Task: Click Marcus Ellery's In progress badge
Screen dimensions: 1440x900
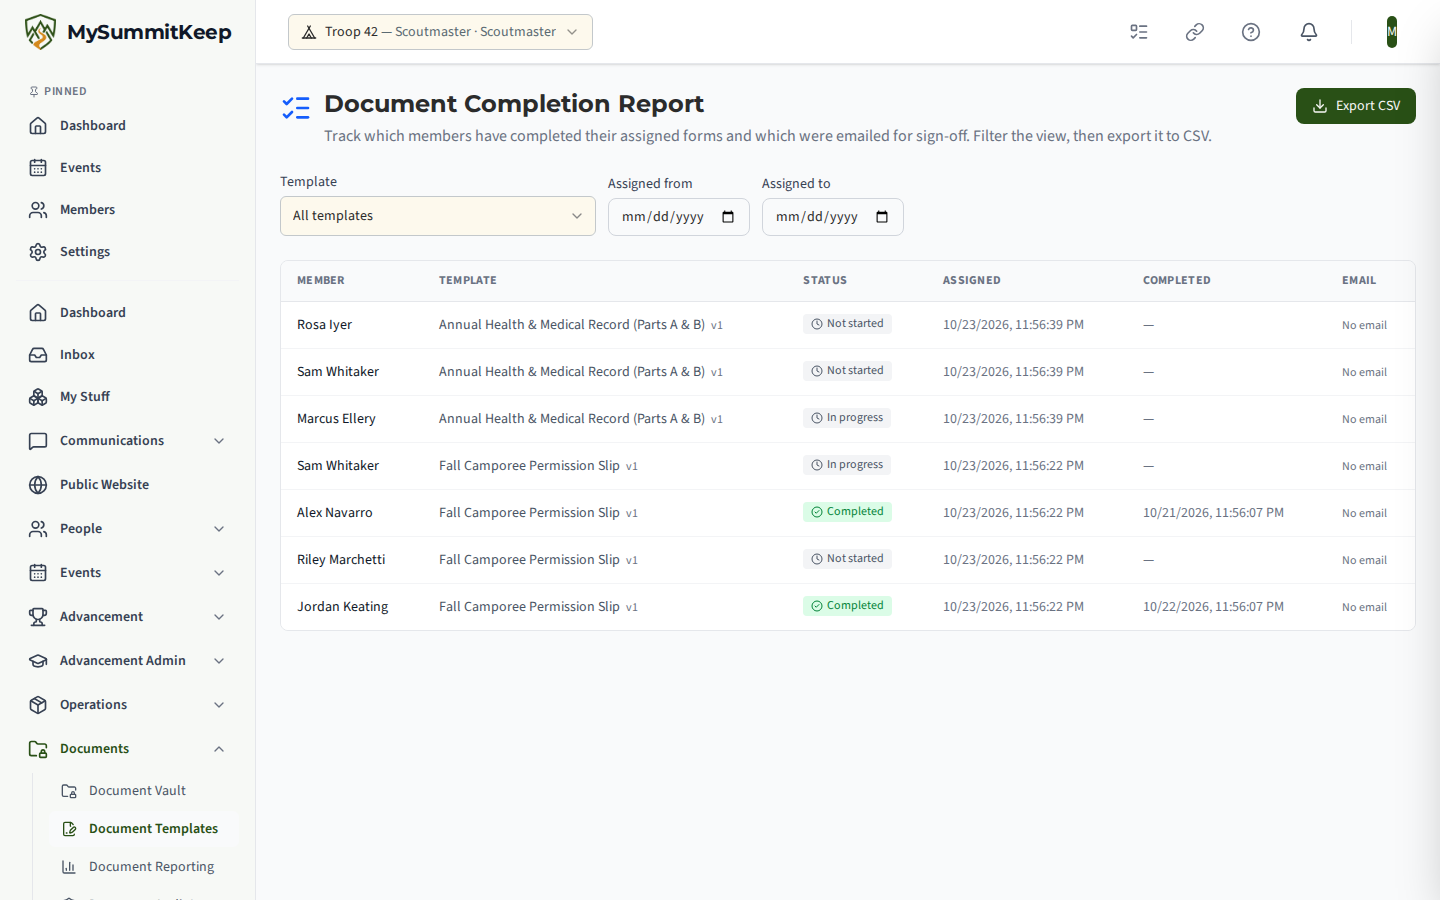Action: [x=847, y=418]
